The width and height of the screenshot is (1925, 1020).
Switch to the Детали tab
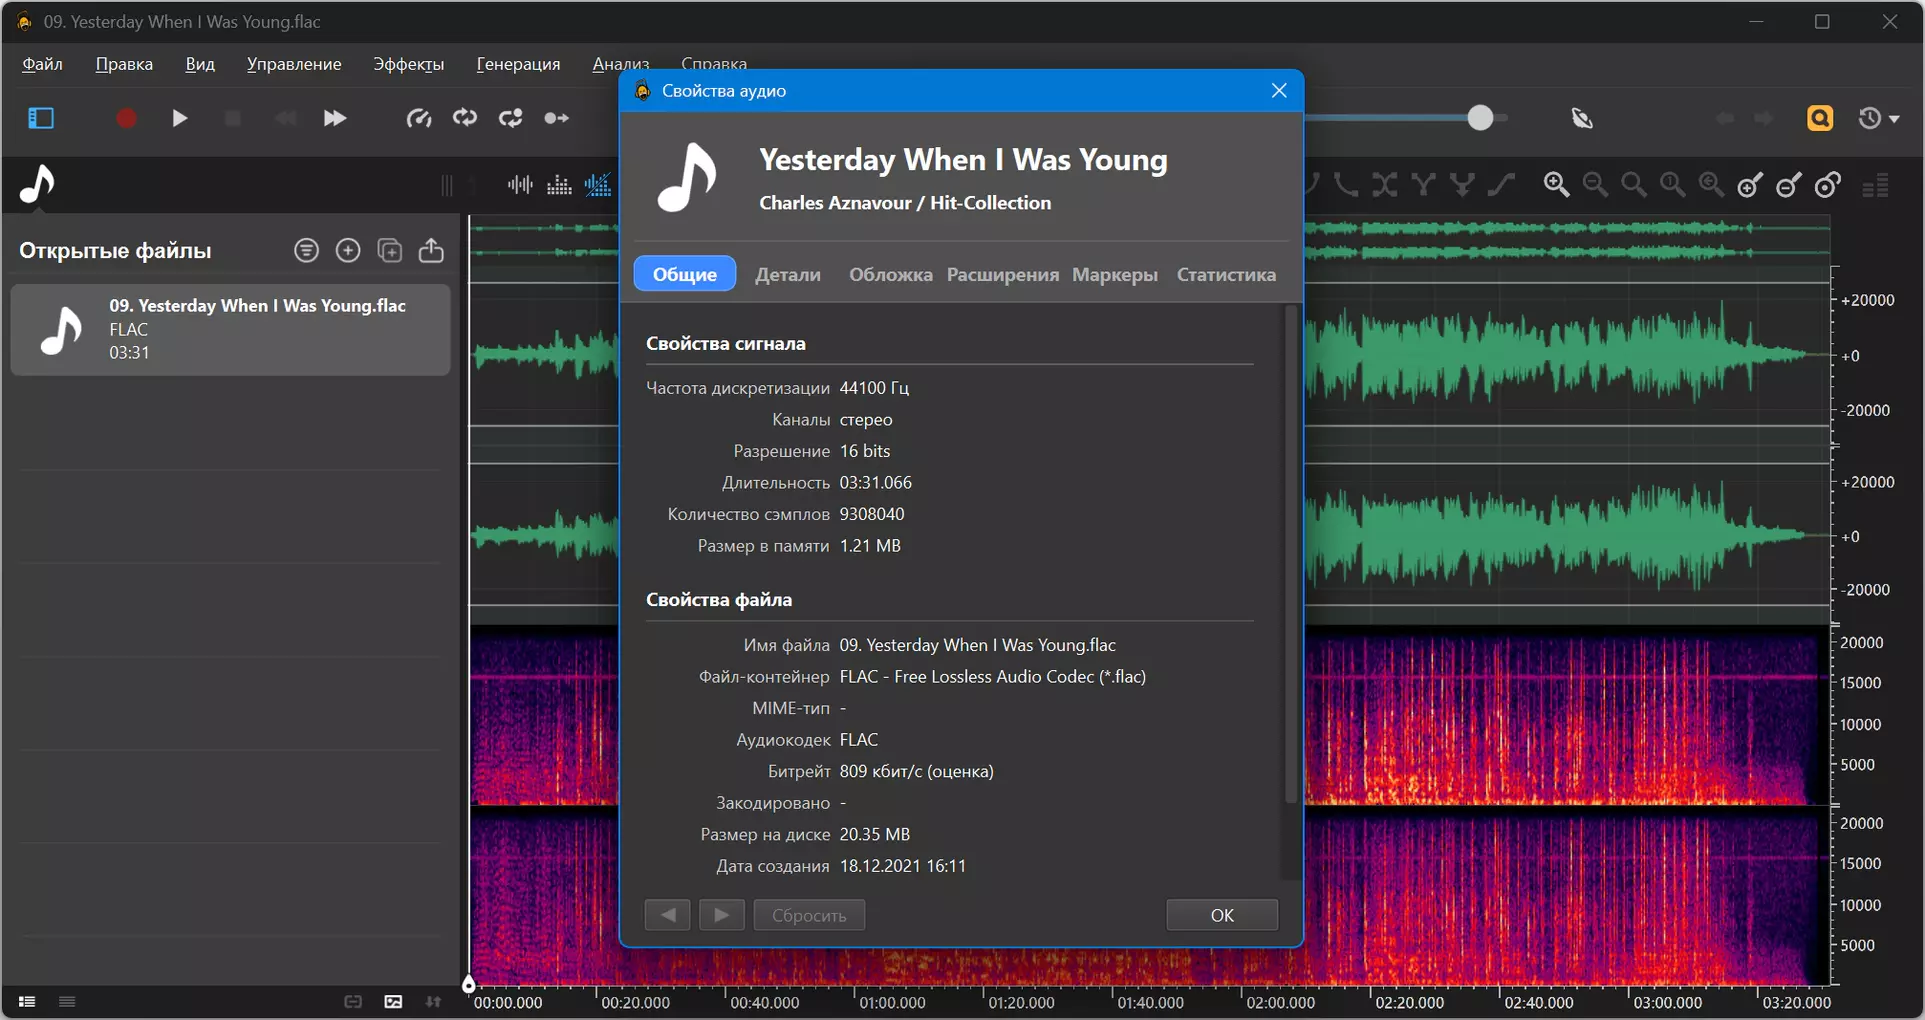coord(788,274)
